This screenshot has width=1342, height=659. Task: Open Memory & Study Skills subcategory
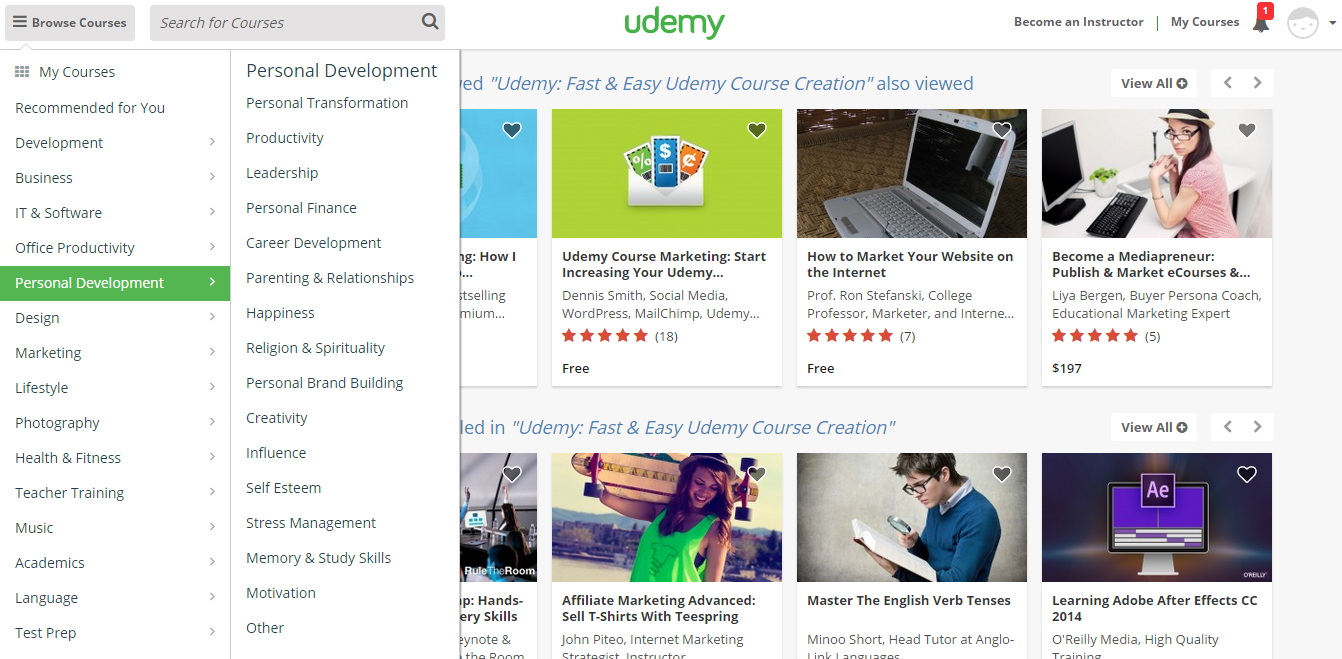click(318, 558)
